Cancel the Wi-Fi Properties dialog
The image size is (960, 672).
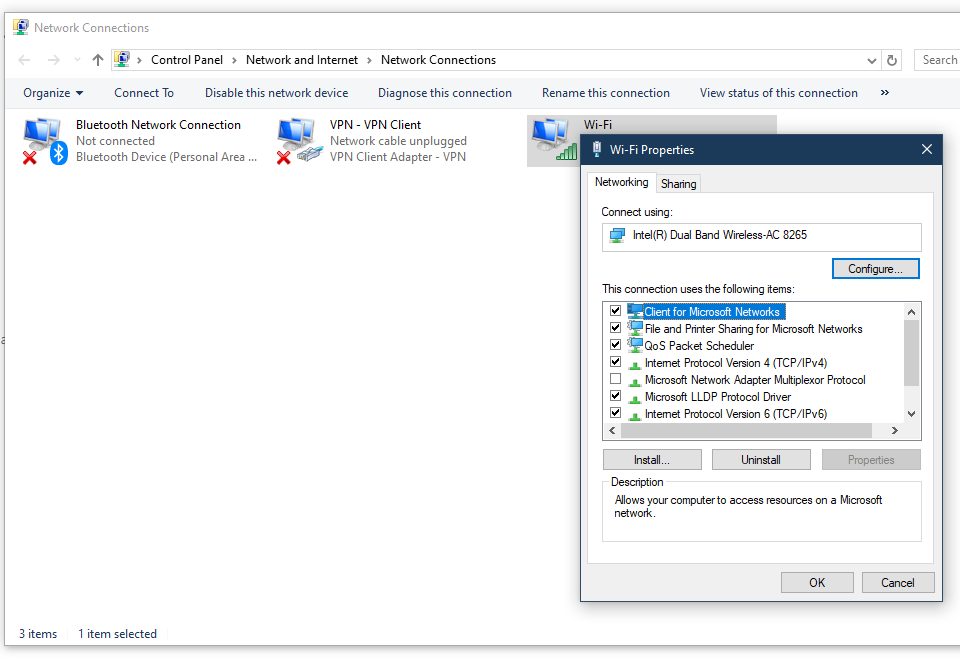click(x=898, y=583)
